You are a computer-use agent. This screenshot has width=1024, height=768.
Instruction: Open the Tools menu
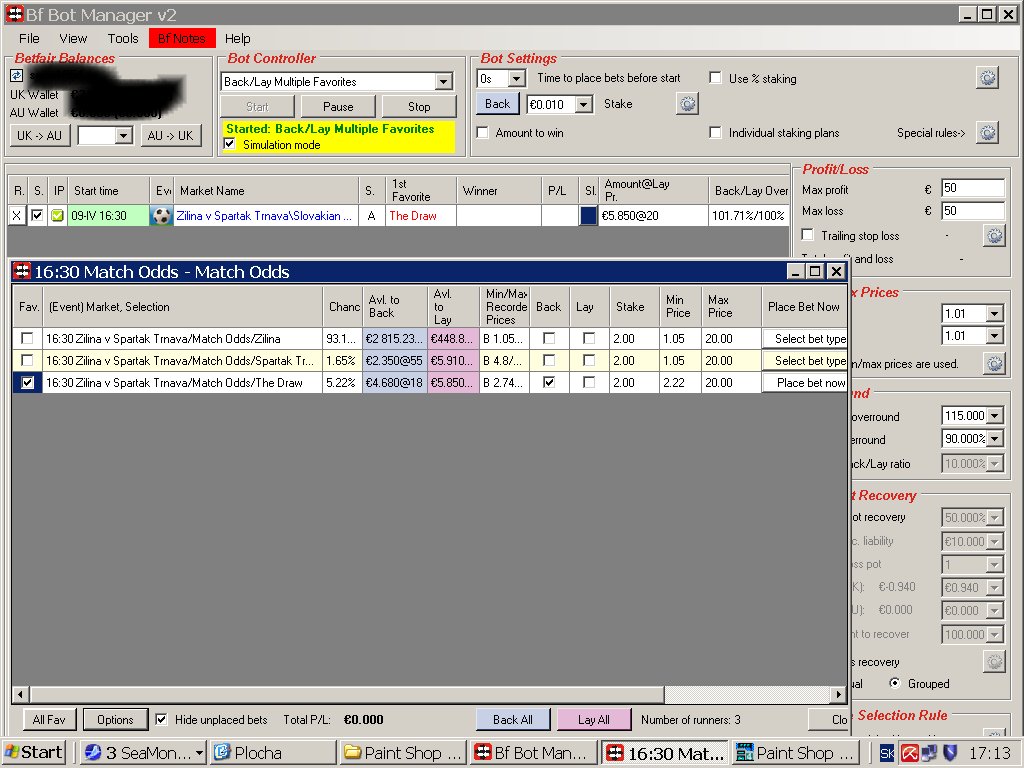coord(123,39)
